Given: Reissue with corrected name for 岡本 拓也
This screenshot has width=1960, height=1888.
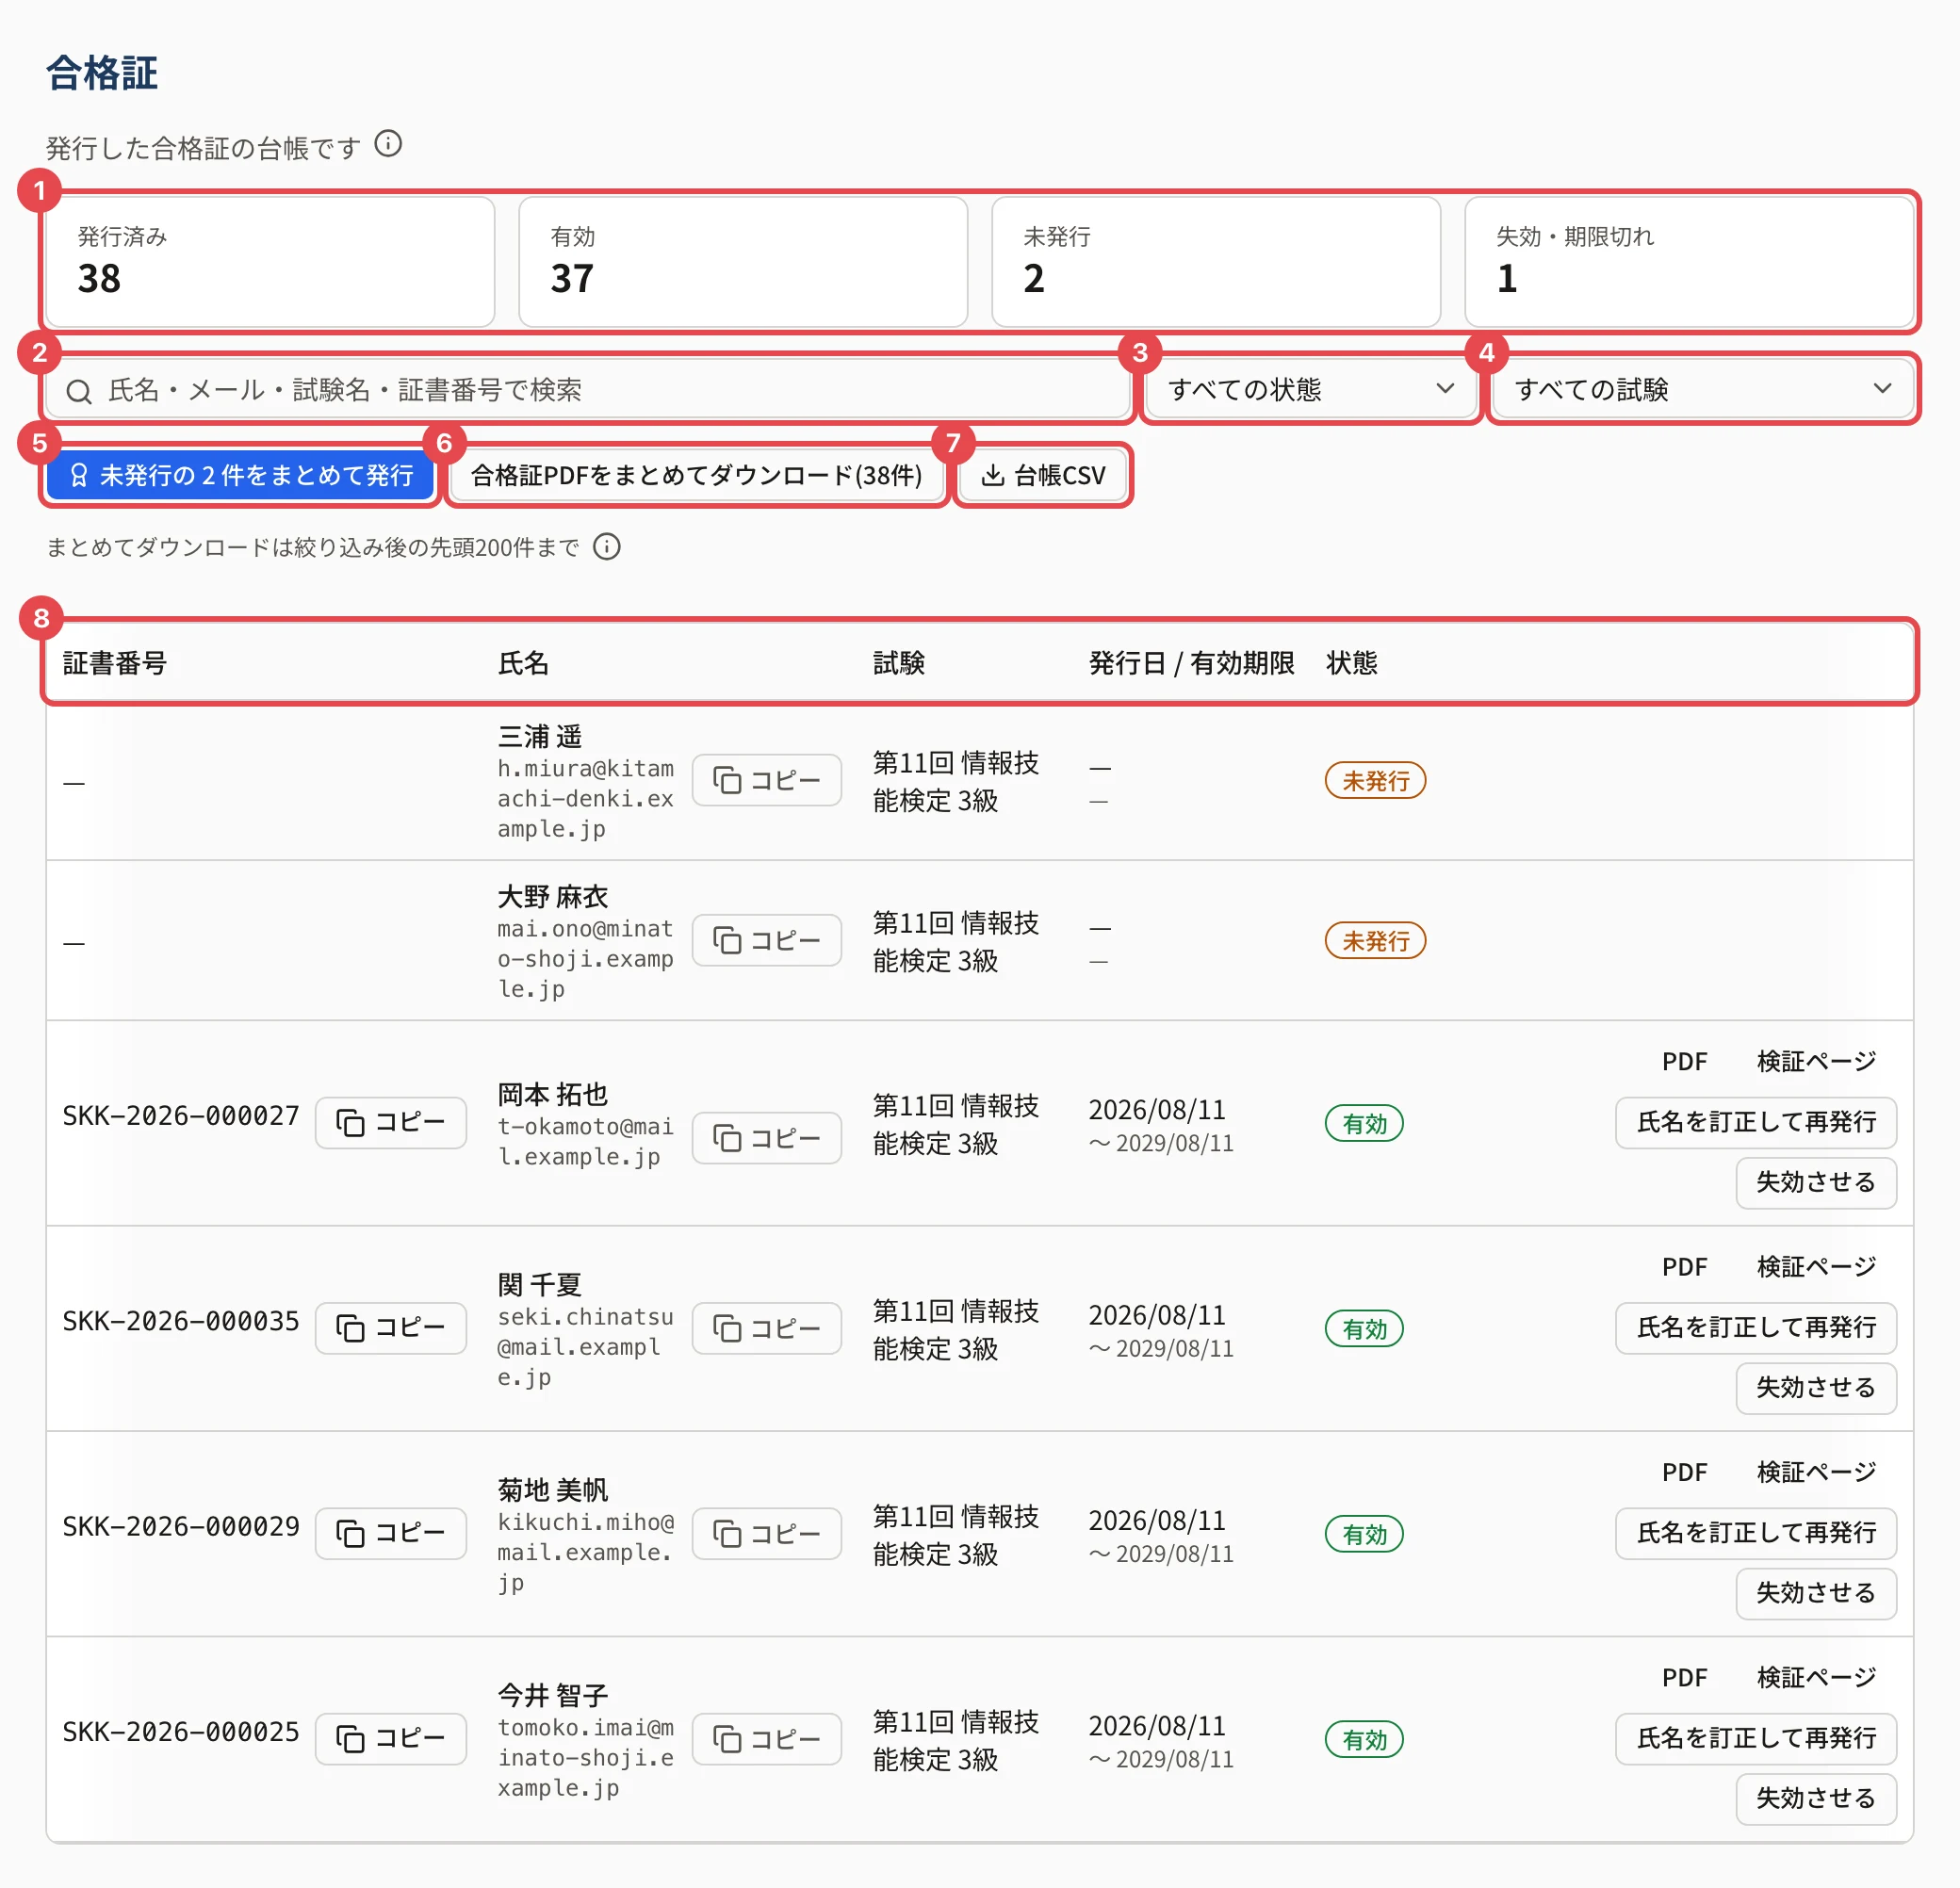Looking at the screenshot, I should (1756, 1122).
